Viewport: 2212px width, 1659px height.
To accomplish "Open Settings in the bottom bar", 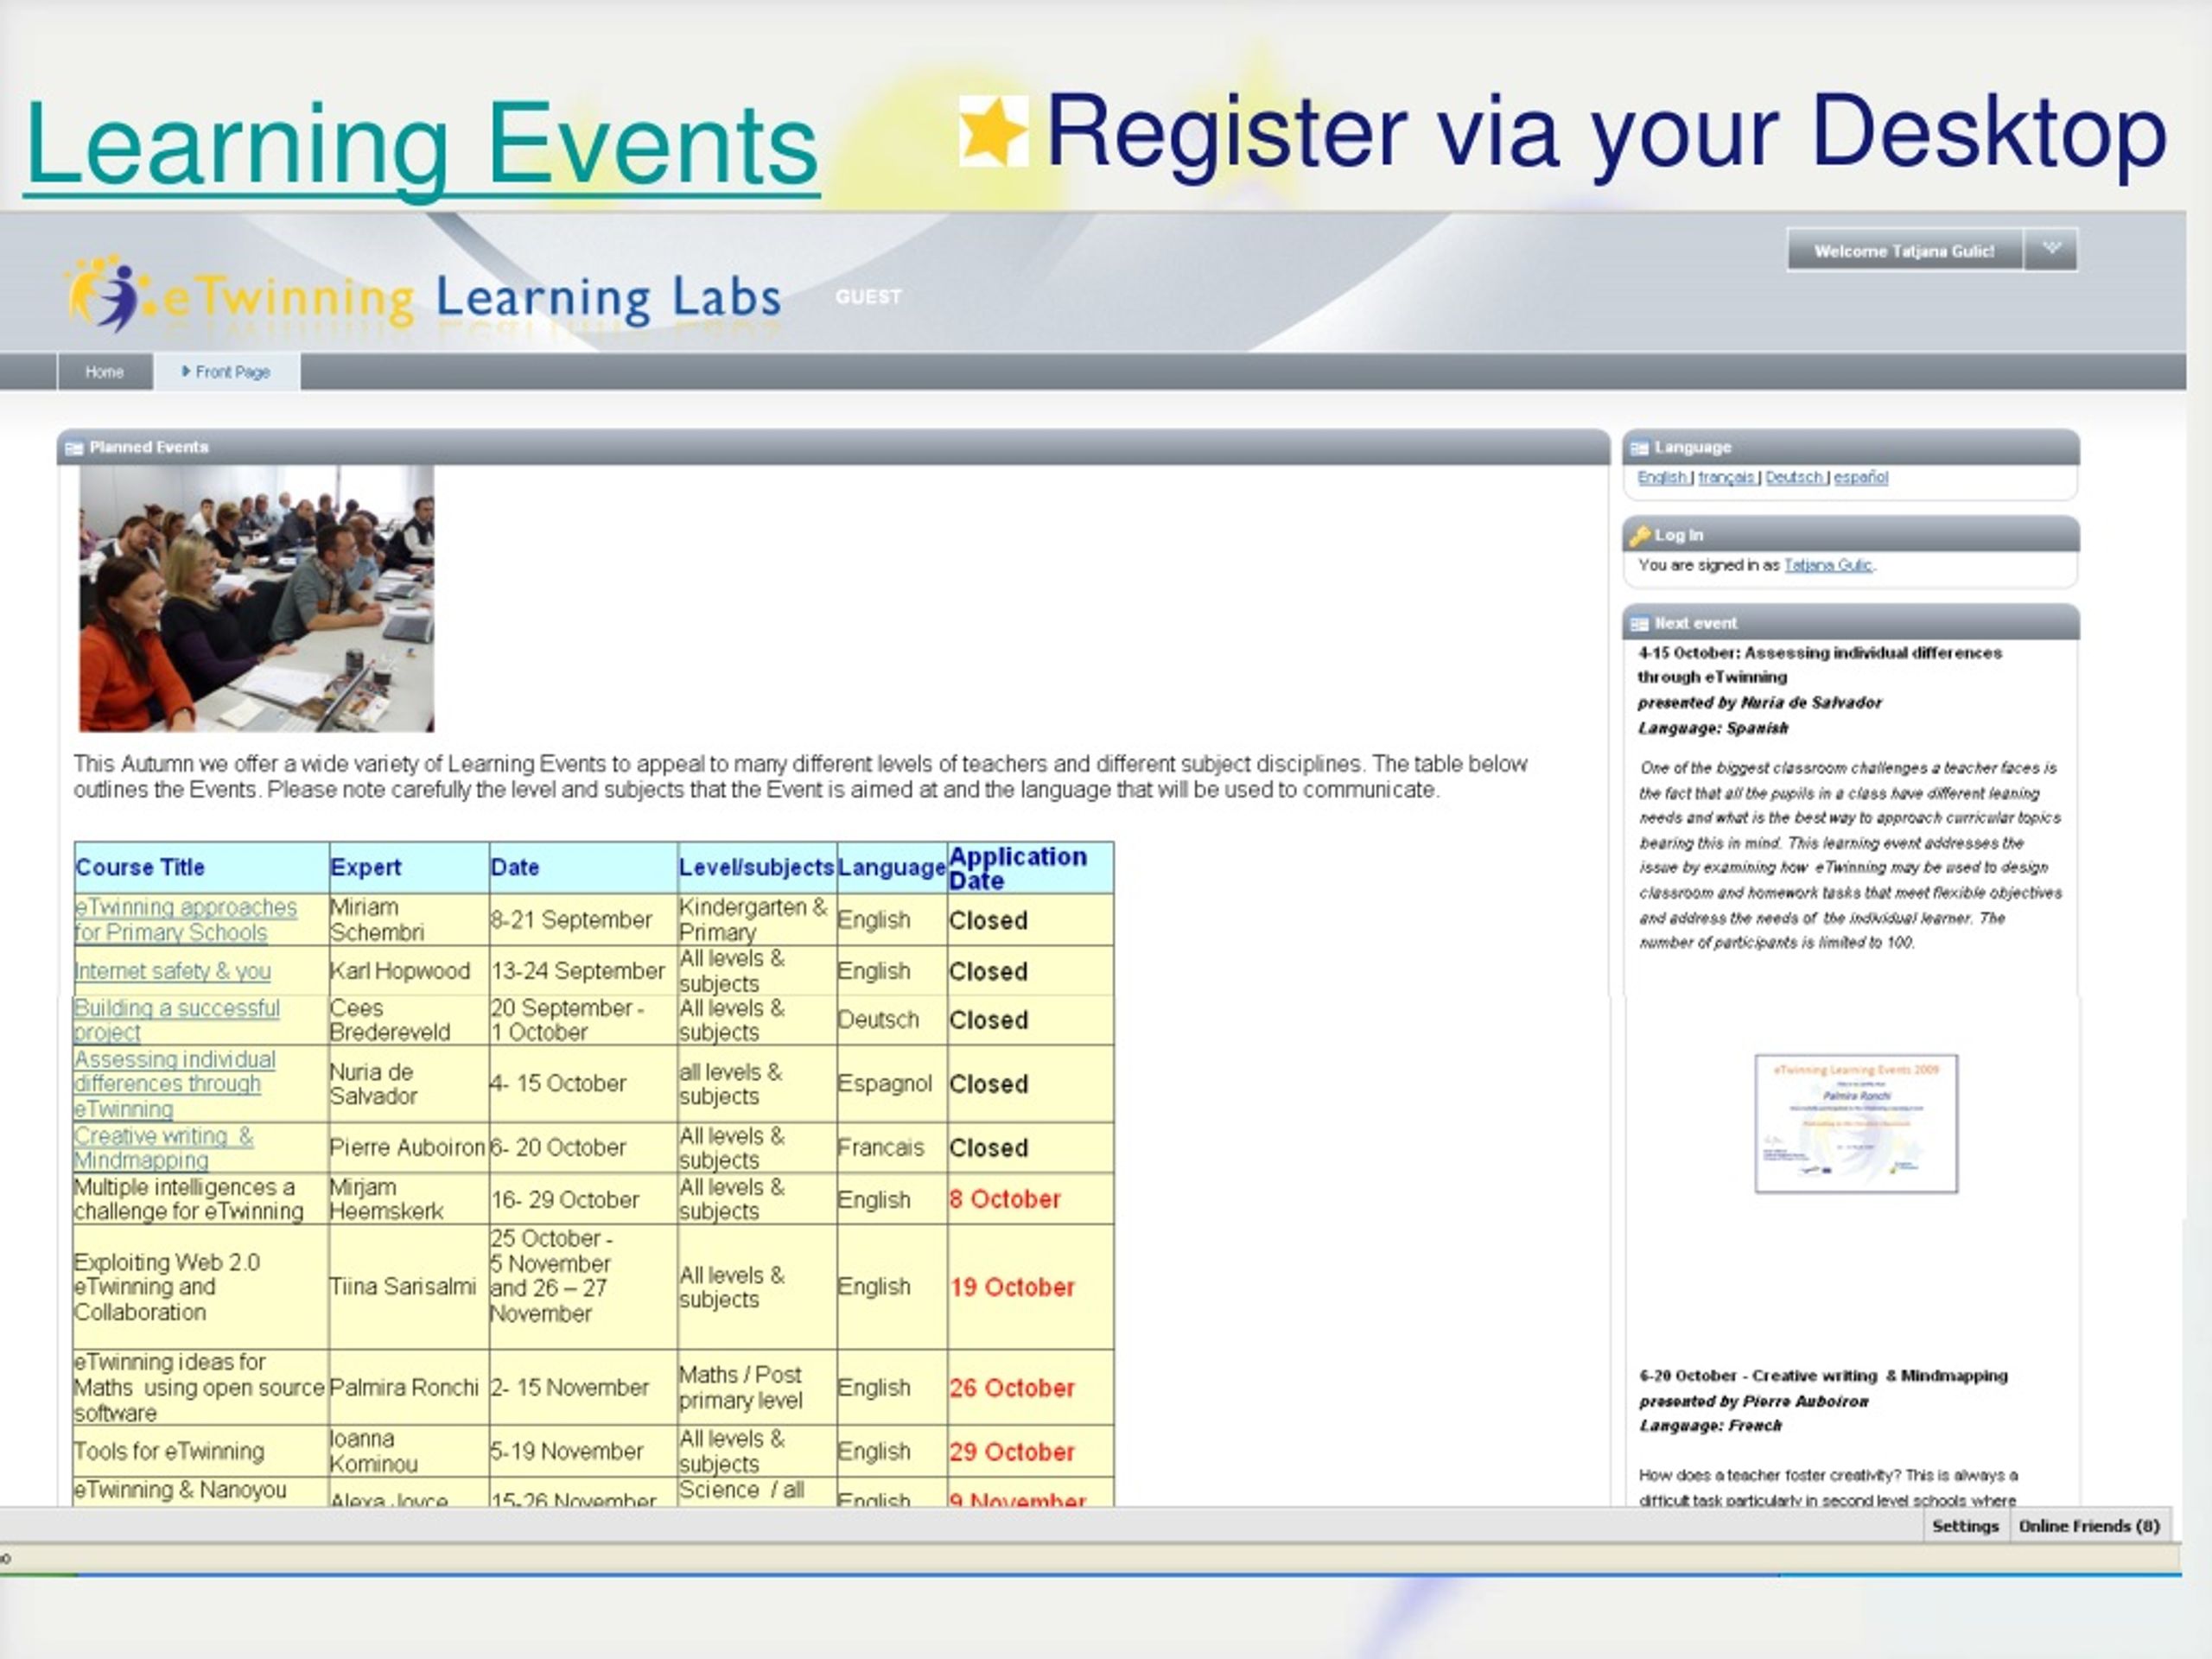I will pyautogui.click(x=1965, y=1526).
